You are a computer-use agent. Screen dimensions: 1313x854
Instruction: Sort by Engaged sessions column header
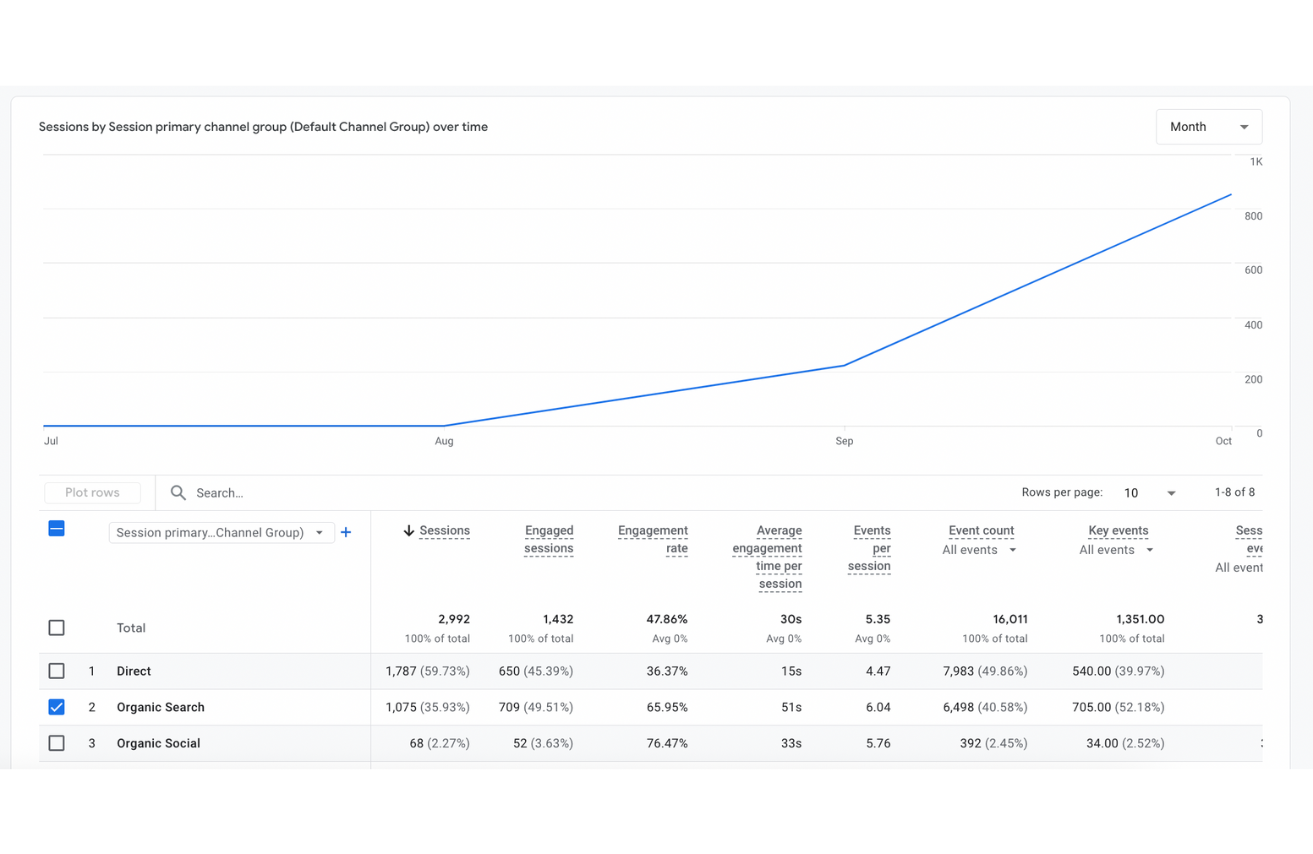click(548, 539)
